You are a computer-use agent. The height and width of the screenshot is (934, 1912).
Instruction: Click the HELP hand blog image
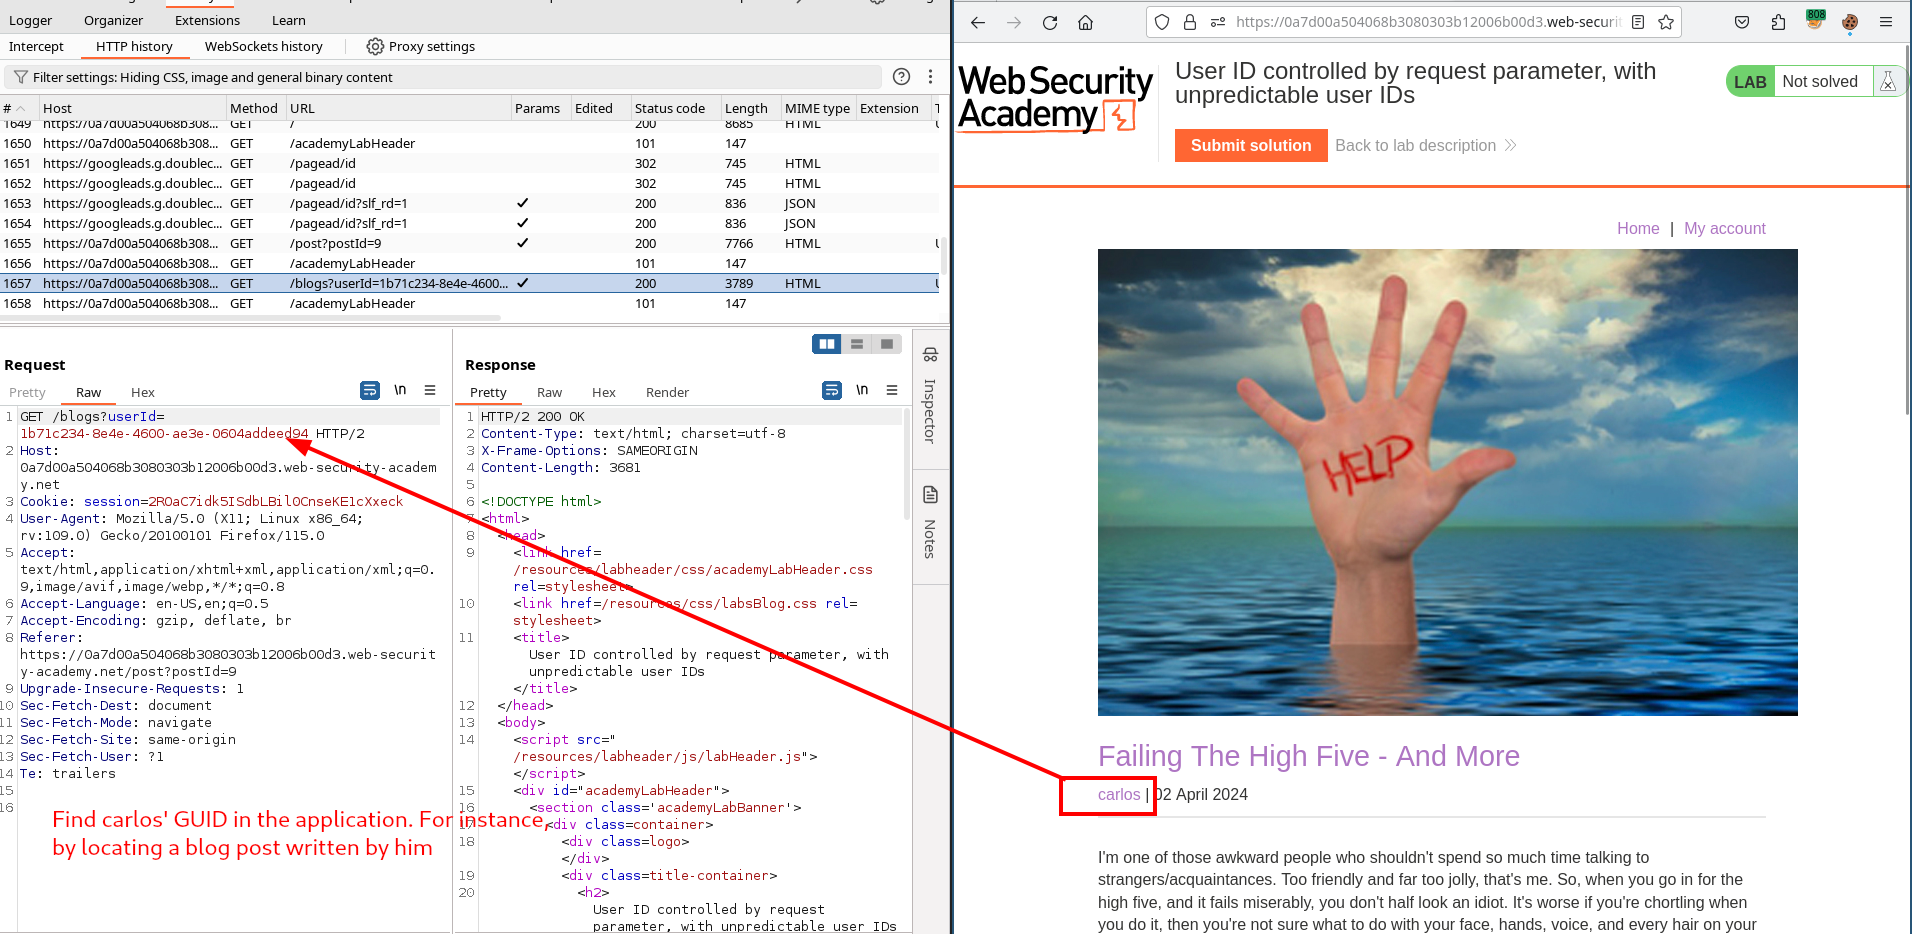point(1447,482)
